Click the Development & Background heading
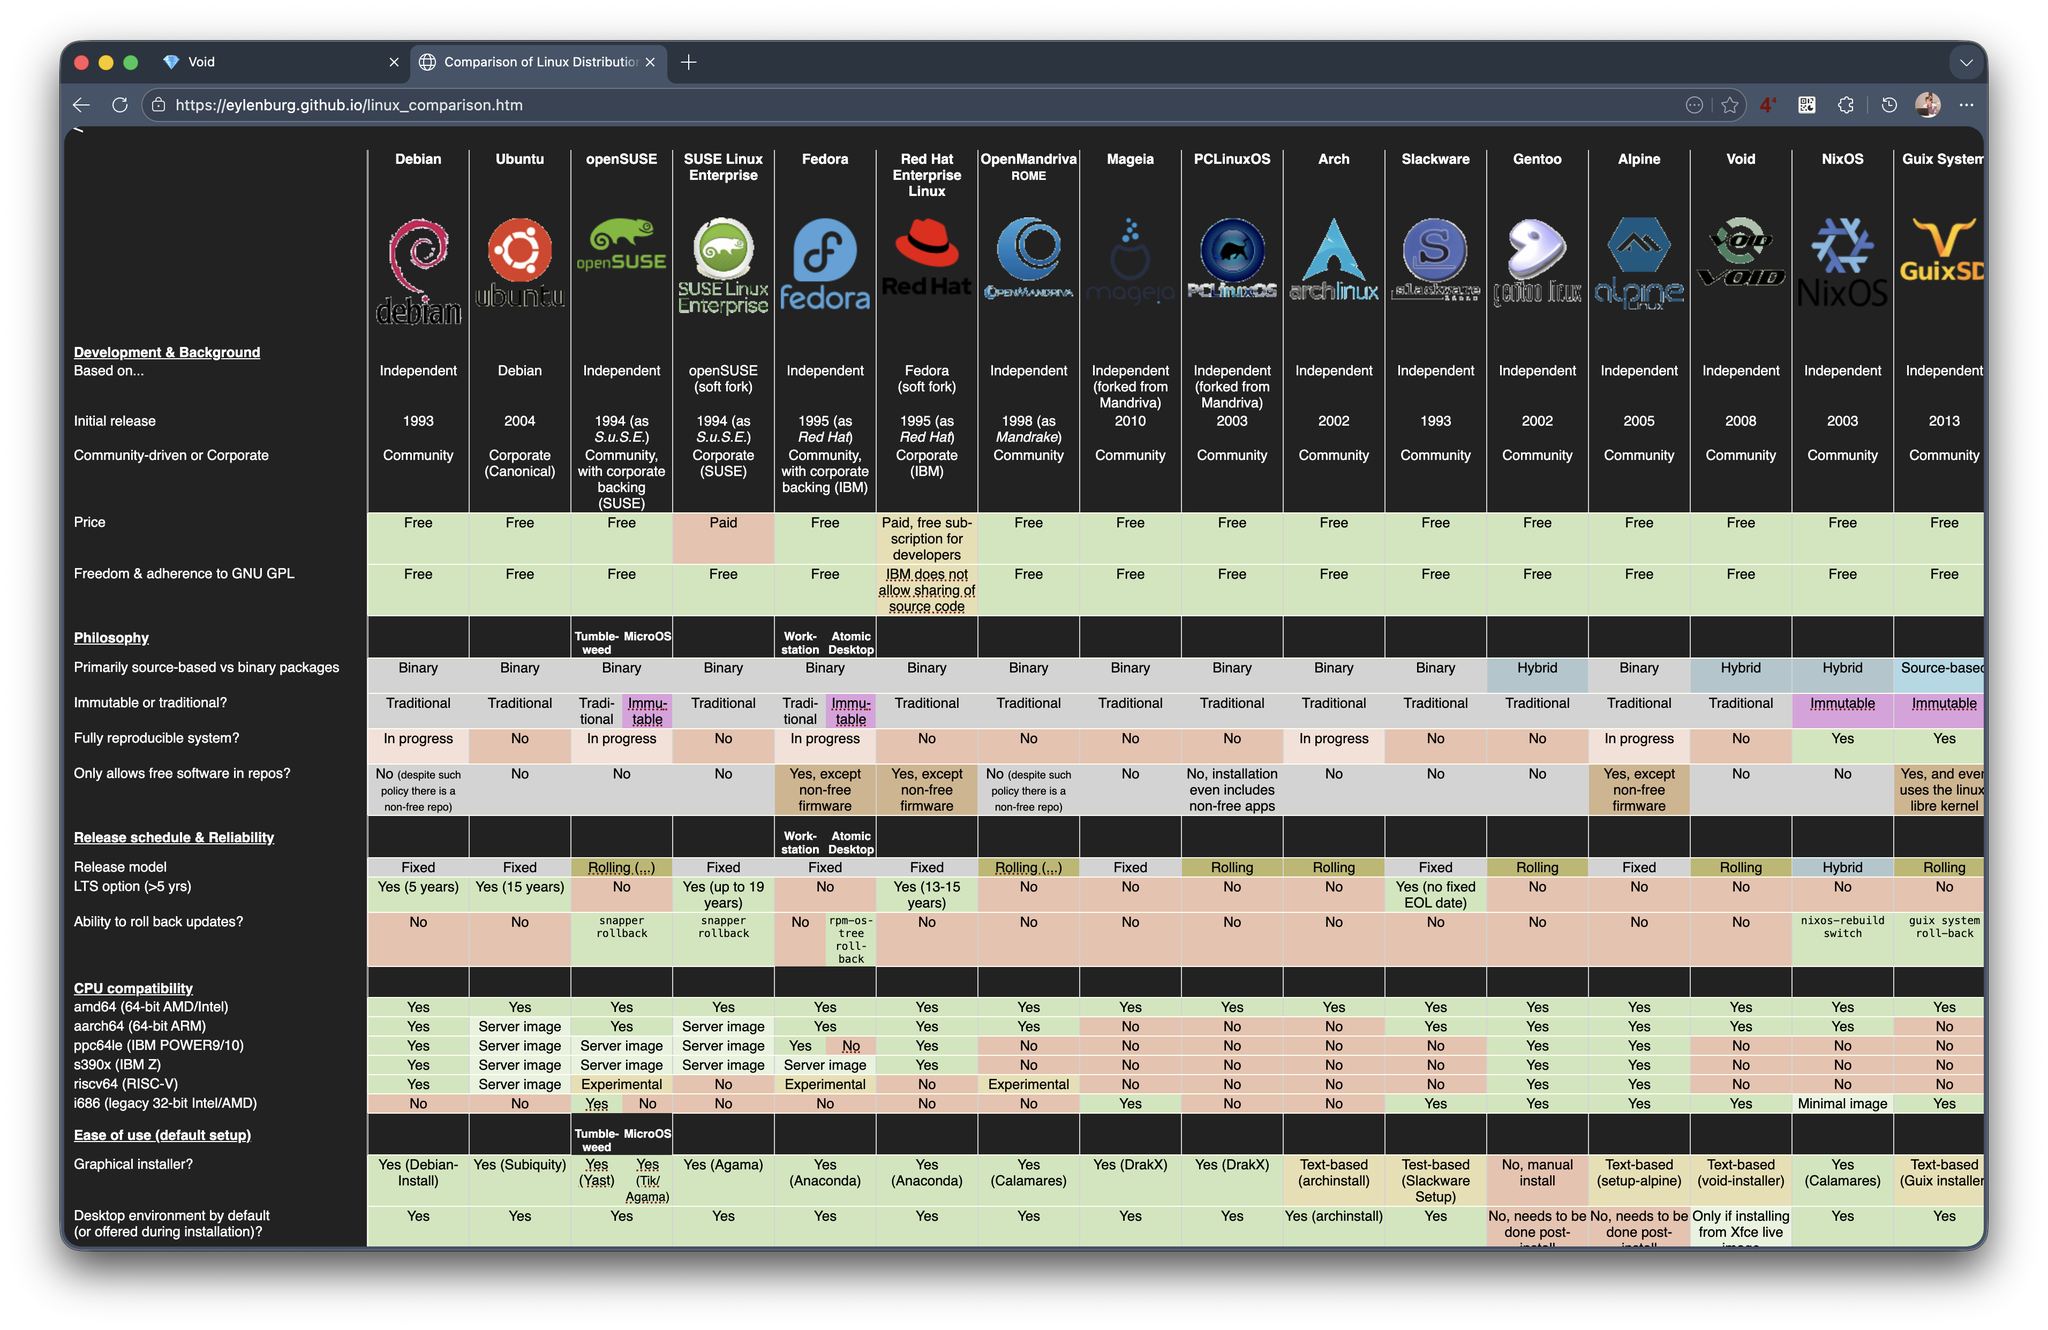Image resolution: width=2048 pixels, height=1330 pixels. tap(167, 352)
